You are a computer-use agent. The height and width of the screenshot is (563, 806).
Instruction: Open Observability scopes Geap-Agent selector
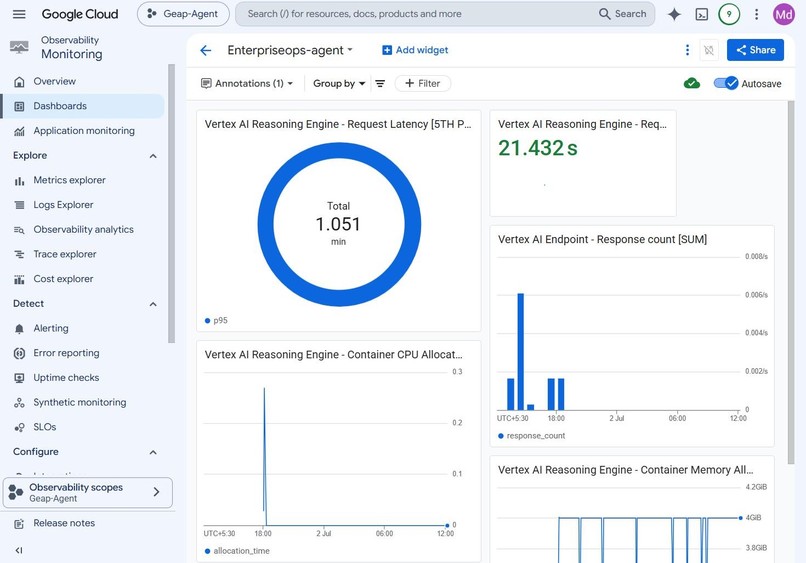(88, 493)
